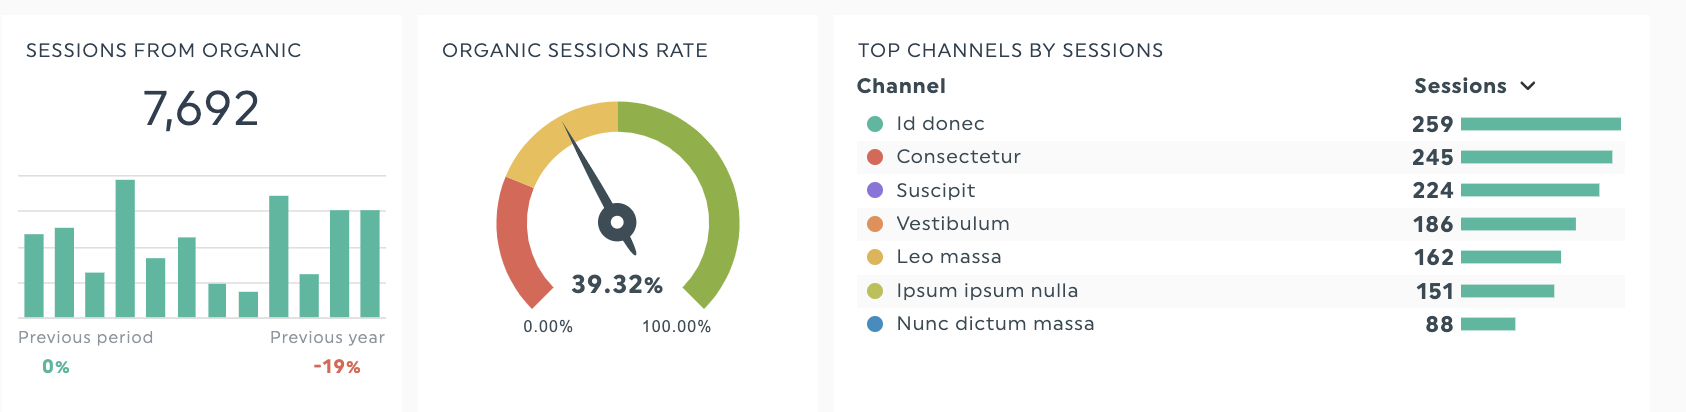Click the yellow dot beside Leo massa
The height and width of the screenshot is (412, 1686).
tap(875, 257)
